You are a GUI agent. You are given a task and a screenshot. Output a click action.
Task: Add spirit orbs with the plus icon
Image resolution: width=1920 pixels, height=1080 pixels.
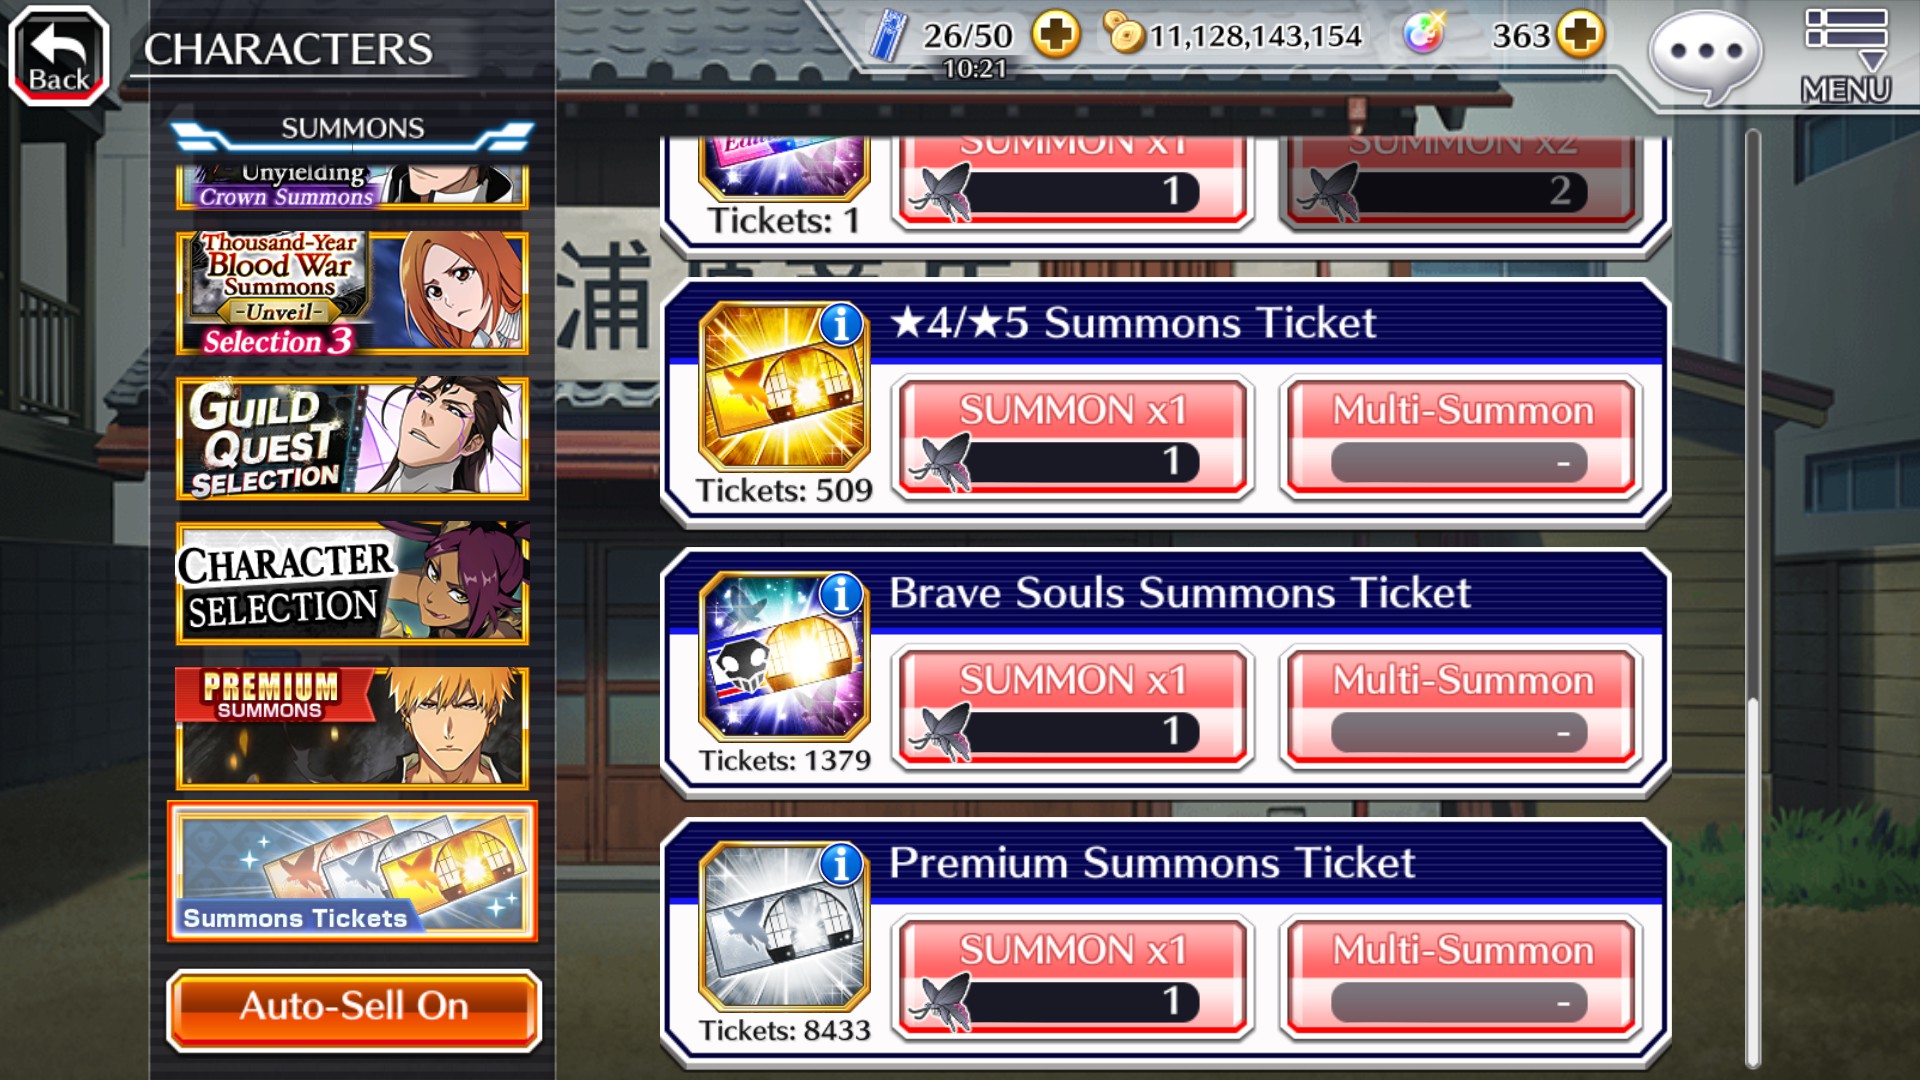click(1580, 36)
